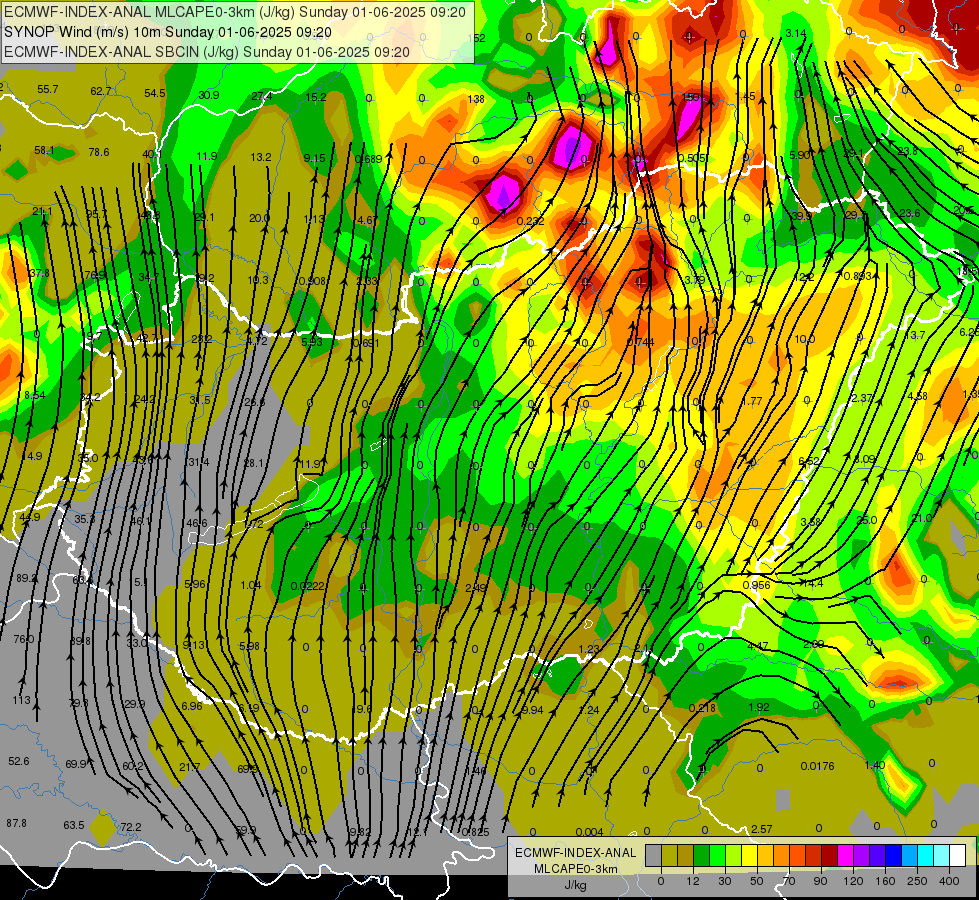Image resolution: width=979 pixels, height=900 pixels.
Task: Click the map value 2.49
Action: pyautogui.click(x=476, y=588)
